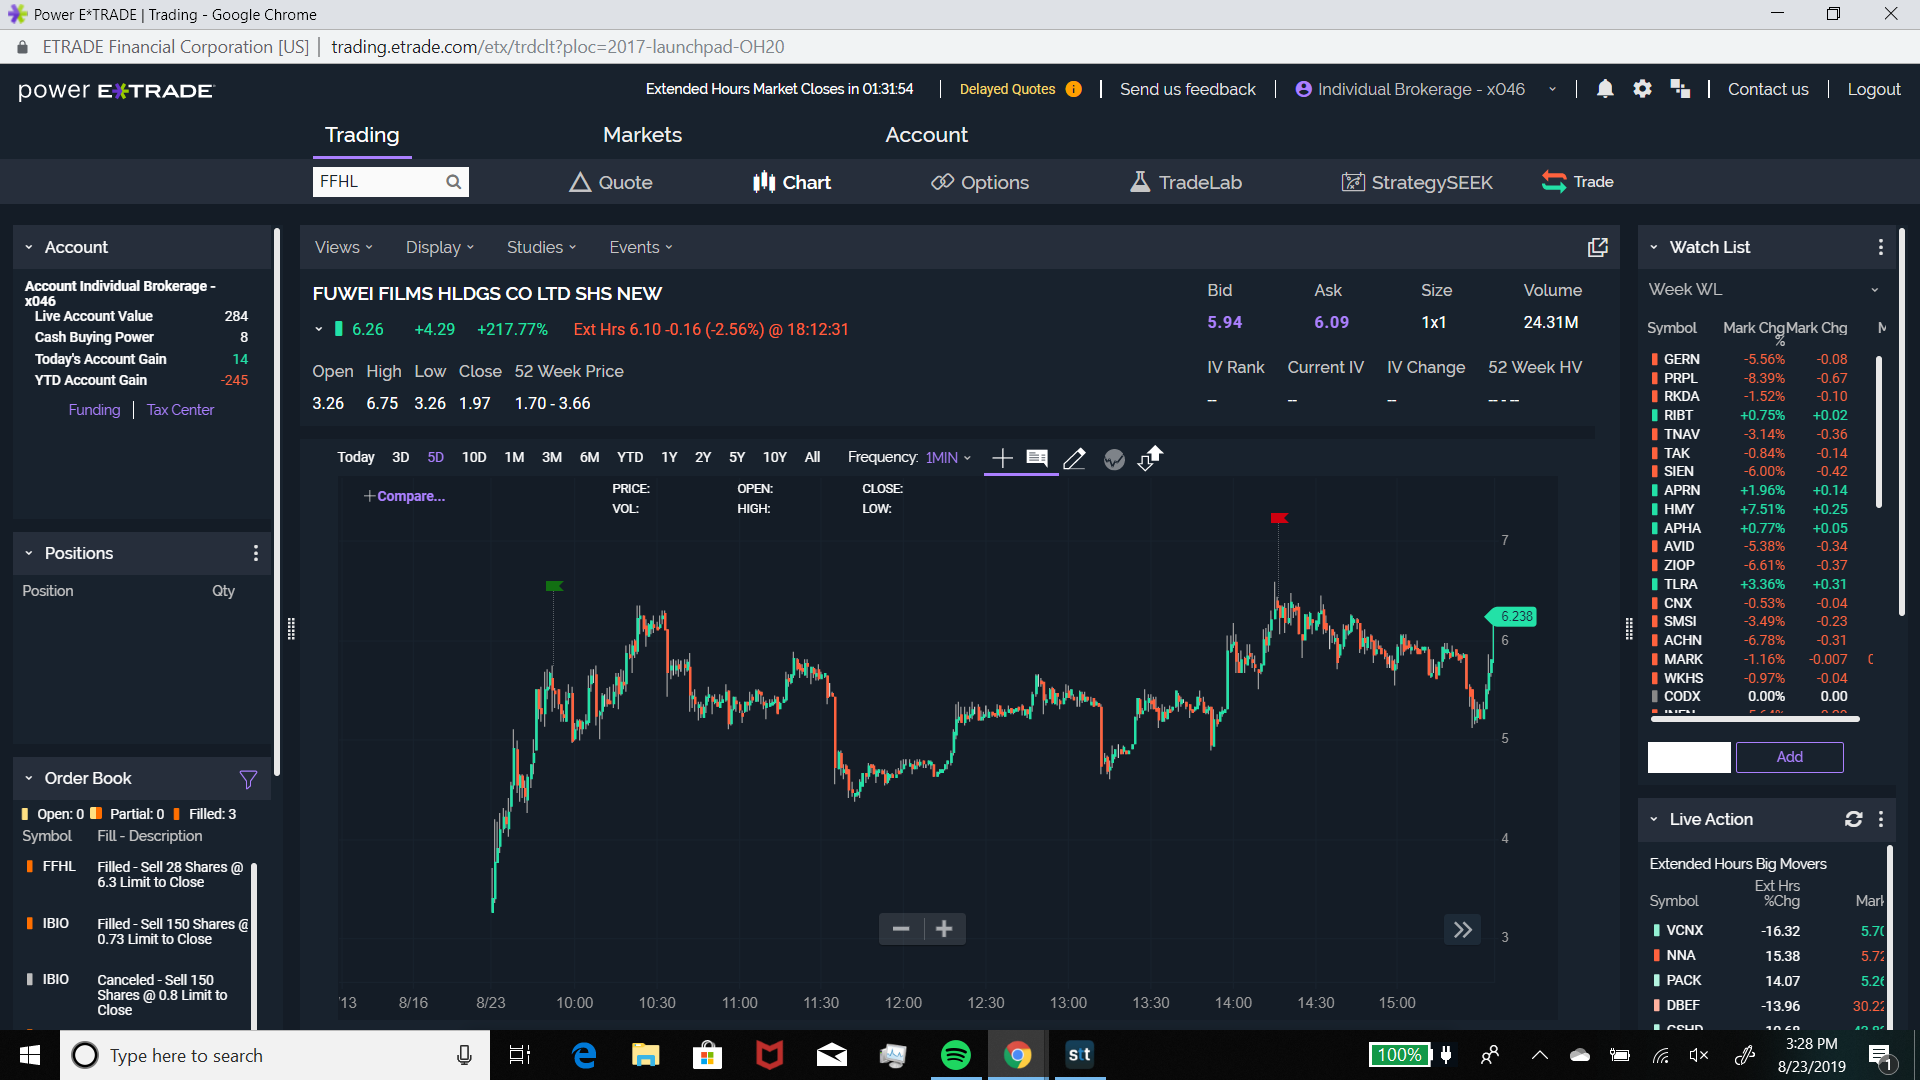Click the Order Book filter funnel icon

pyautogui.click(x=248, y=779)
